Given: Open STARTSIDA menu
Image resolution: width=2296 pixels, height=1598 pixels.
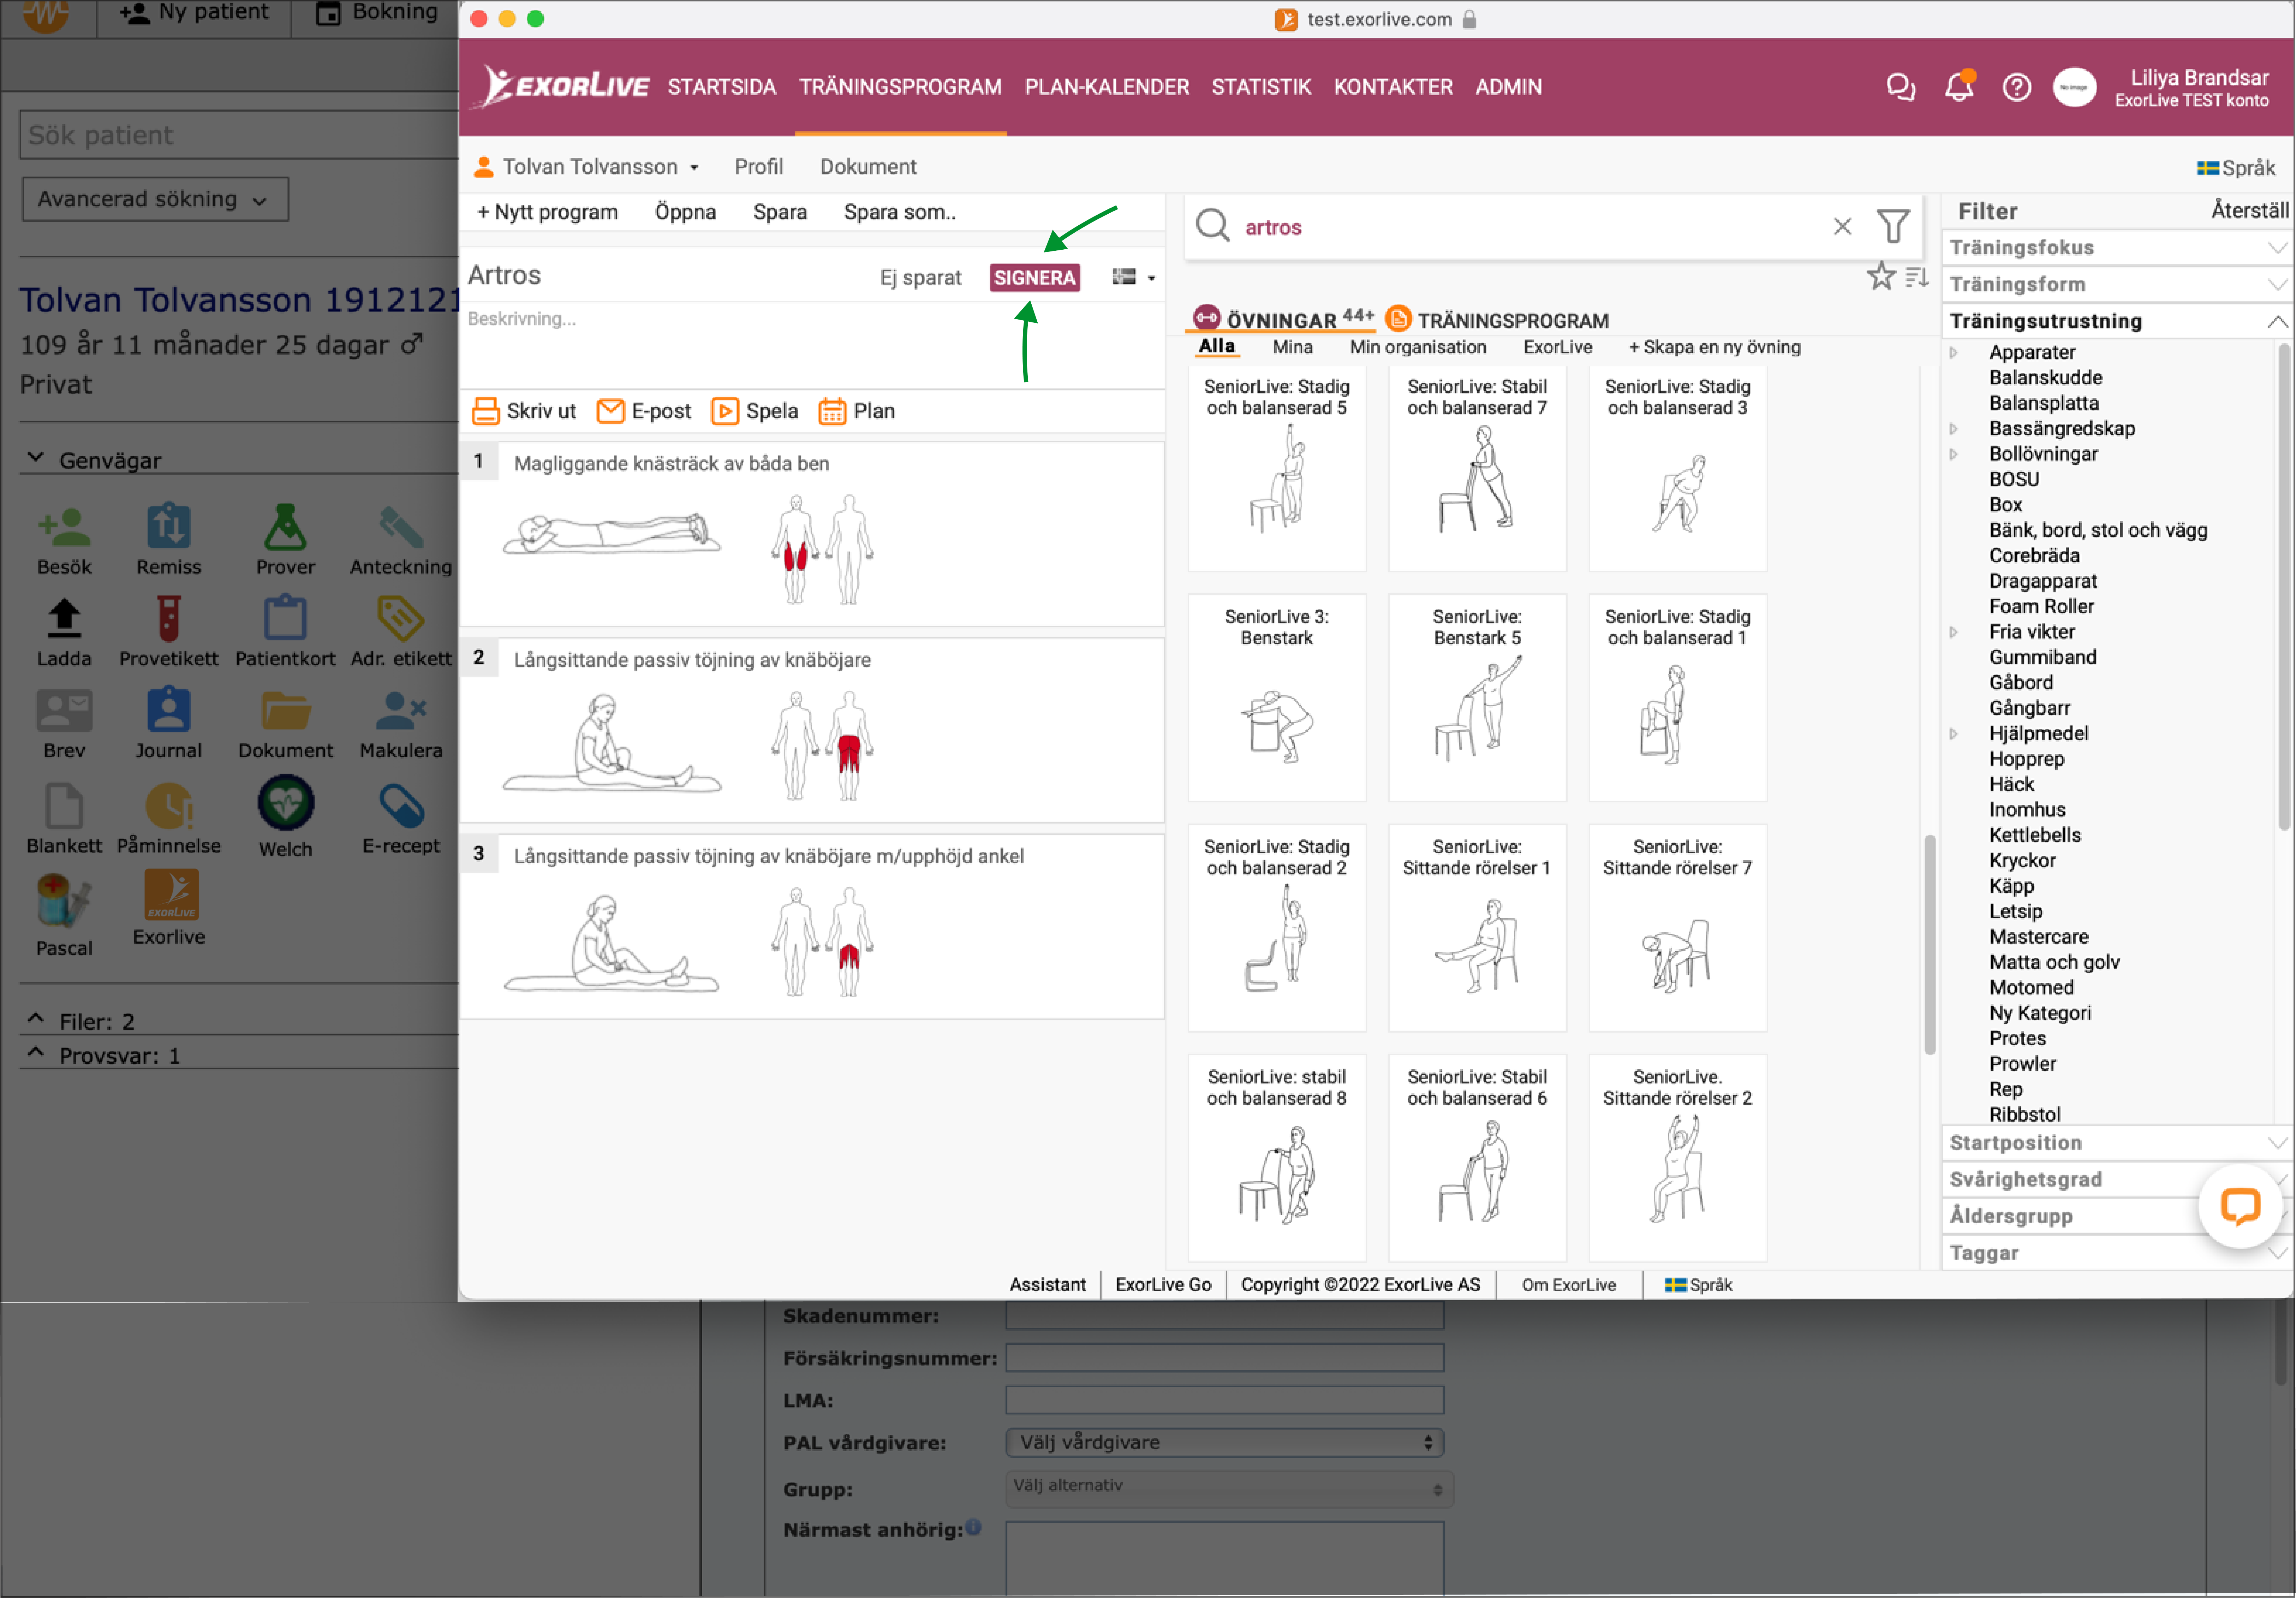Looking at the screenshot, I should [722, 87].
